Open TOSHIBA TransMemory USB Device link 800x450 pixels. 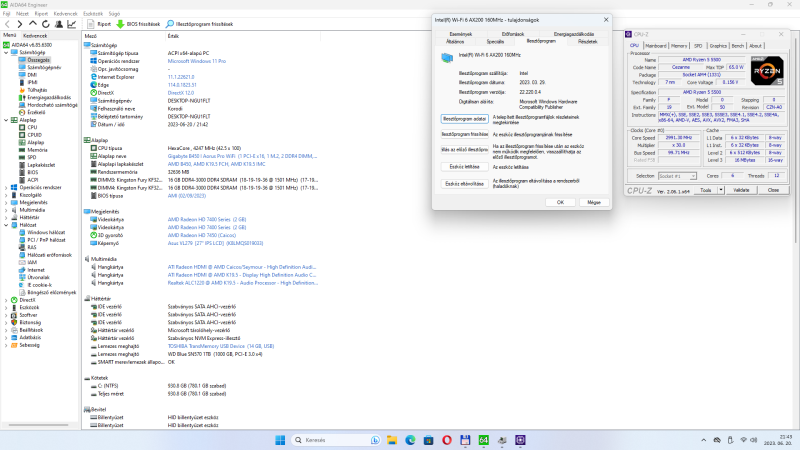pyautogui.click(x=221, y=346)
